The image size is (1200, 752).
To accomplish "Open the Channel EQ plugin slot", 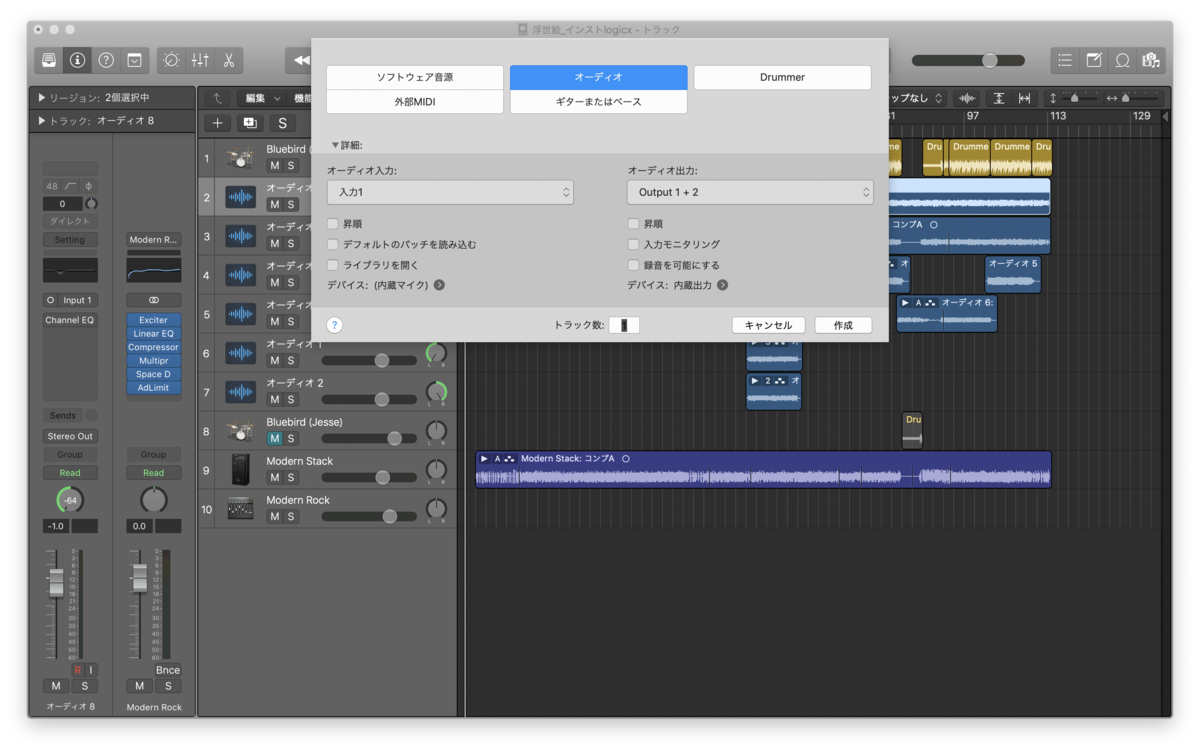I will click(70, 320).
